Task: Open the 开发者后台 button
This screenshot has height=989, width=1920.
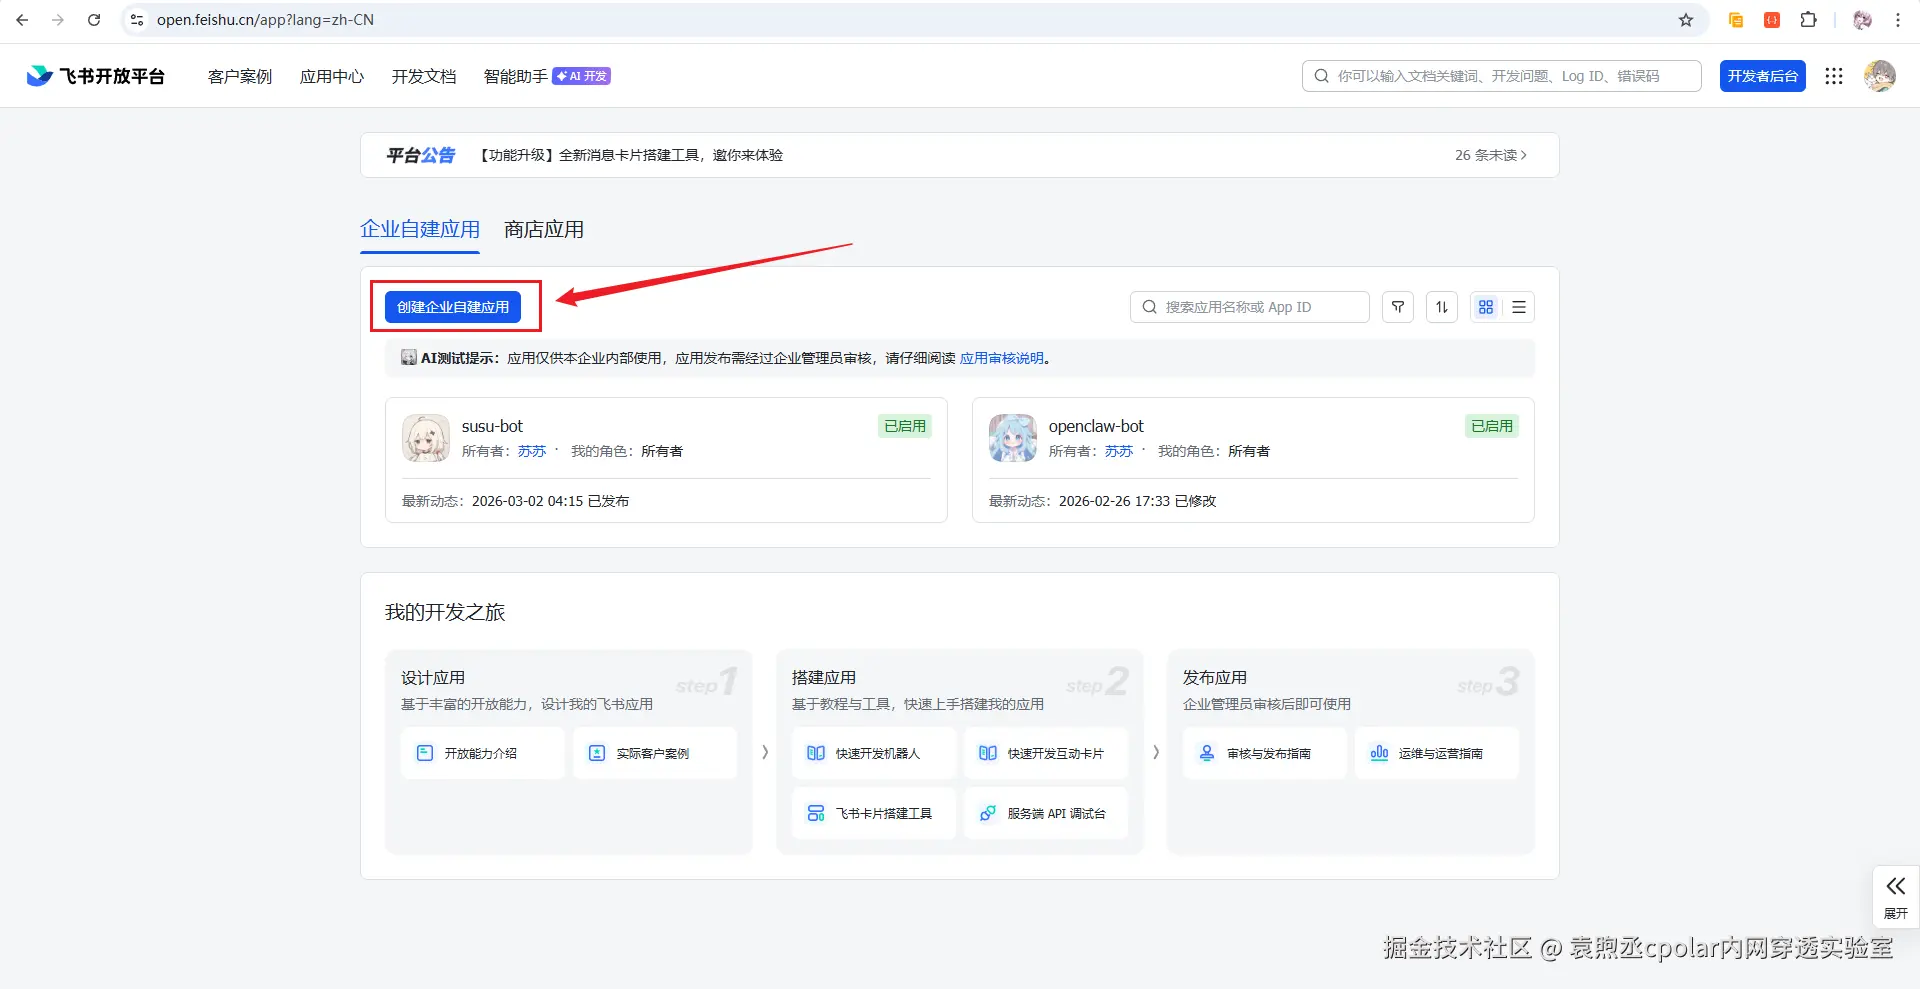Action: coord(1763,76)
